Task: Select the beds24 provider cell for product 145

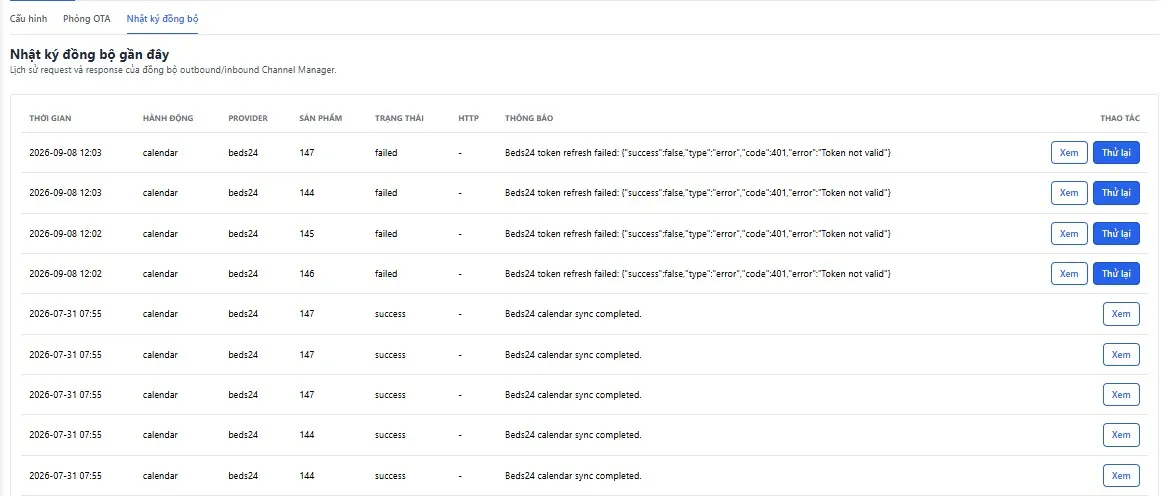Action: (x=243, y=233)
